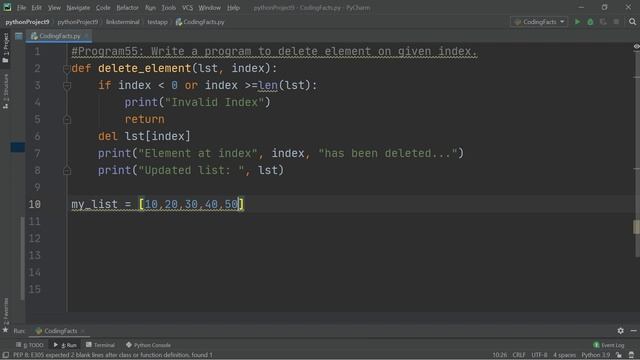The image size is (640, 360).
Task: Open the Project tool window sidebar button
Action: pos(5,48)
